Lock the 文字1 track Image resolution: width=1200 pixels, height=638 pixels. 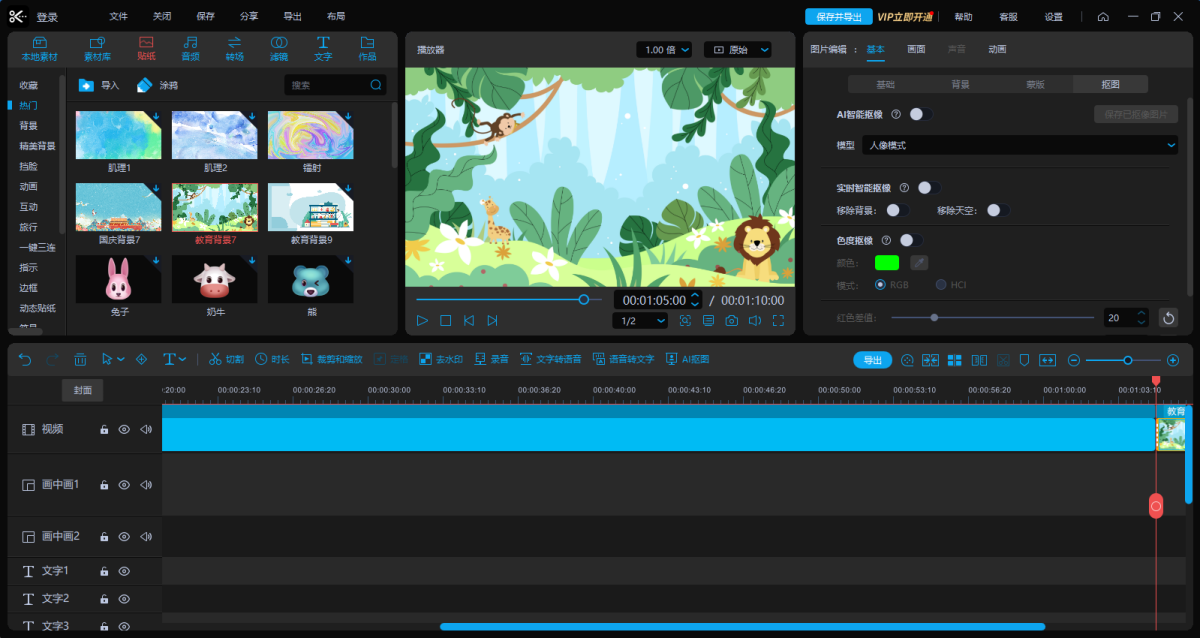pyautogui.click(x=103, y=572)
